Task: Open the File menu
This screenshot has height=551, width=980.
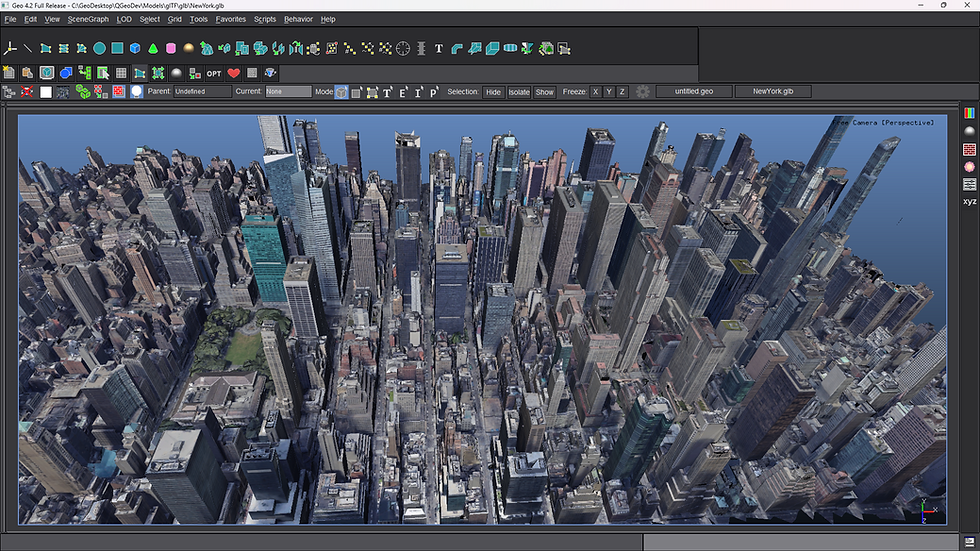Action: pos(11,19)
